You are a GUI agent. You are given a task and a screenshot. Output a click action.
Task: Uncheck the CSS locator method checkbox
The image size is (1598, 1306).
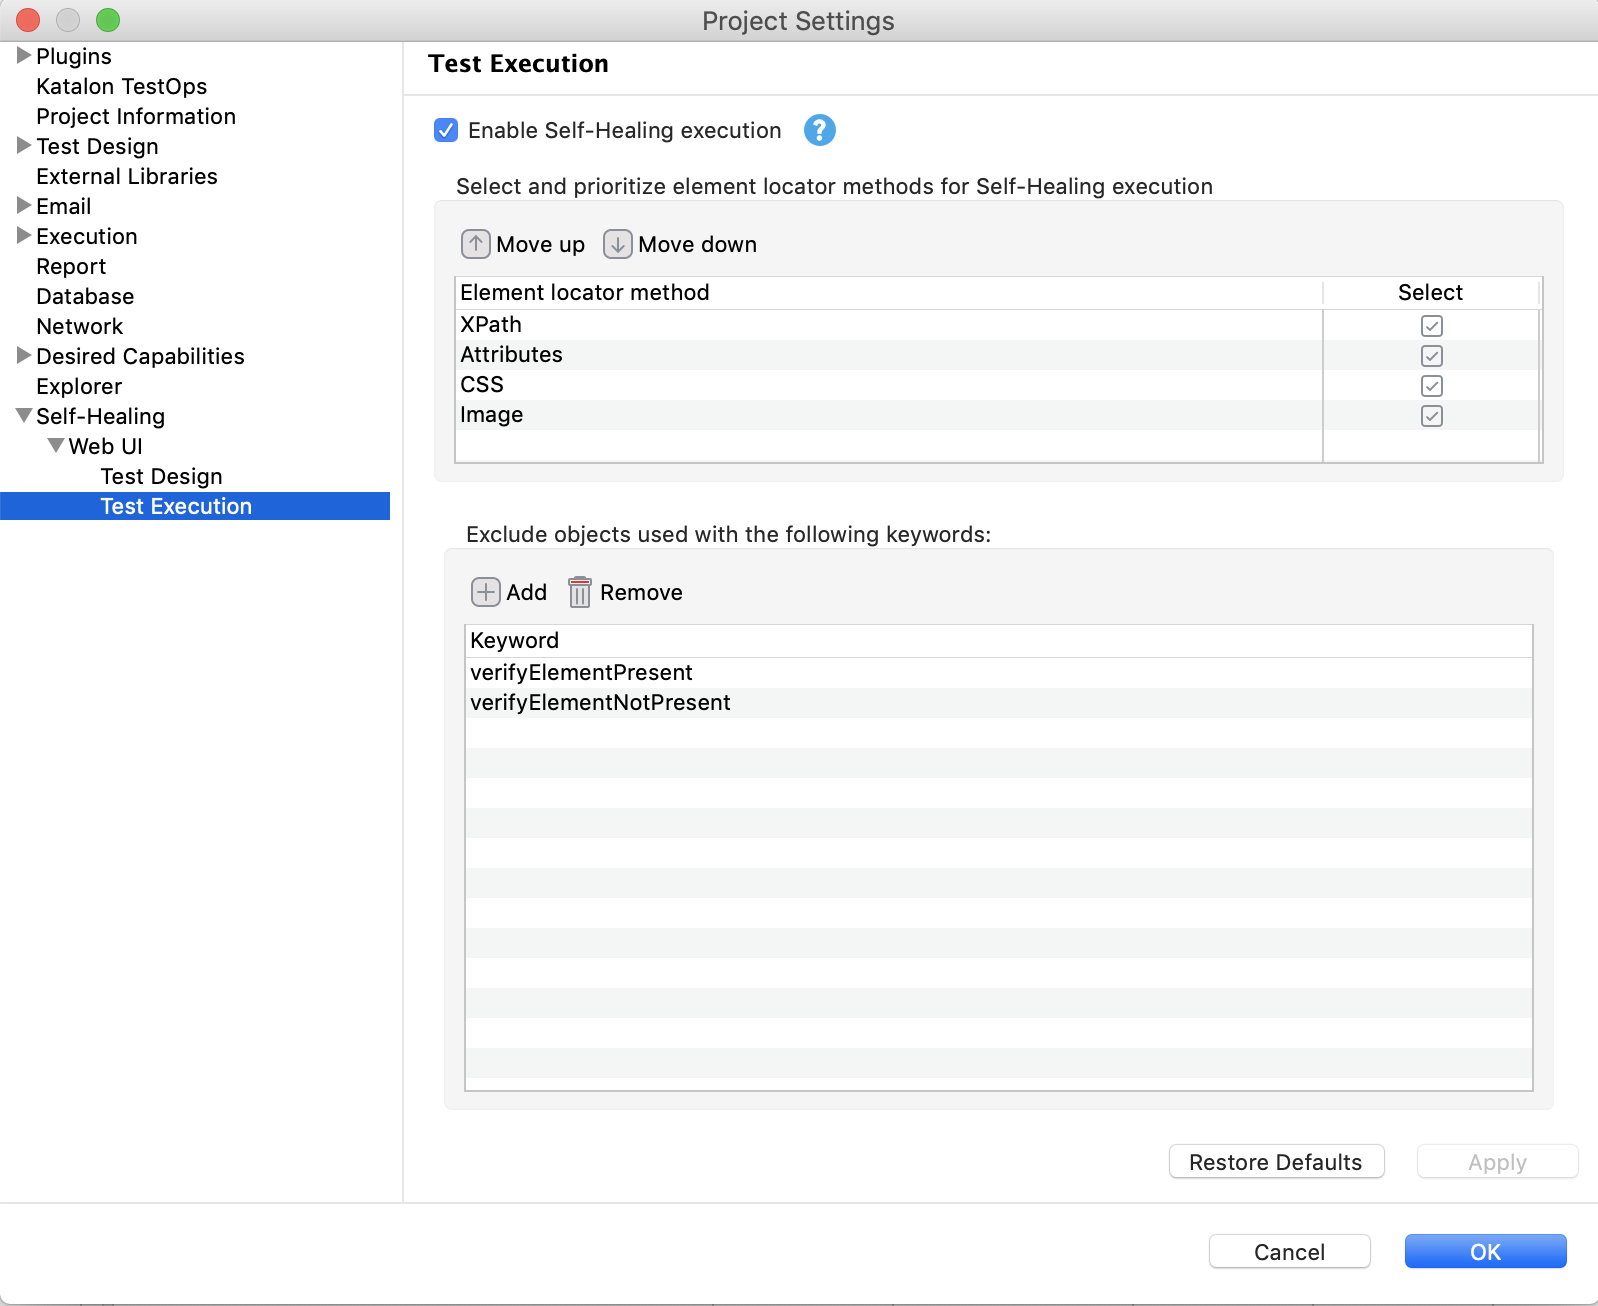pyautogui.click(x=1431, y=386)
